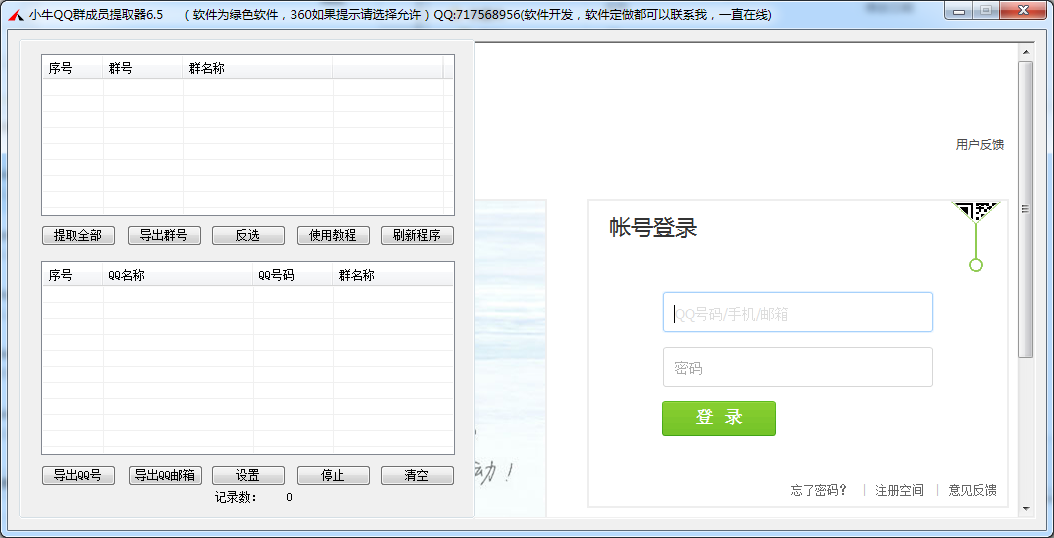The height and width of the screenshot is (538, 1054).
Task: Refresh the program via 刷新程序
Action: click(417, 236)
